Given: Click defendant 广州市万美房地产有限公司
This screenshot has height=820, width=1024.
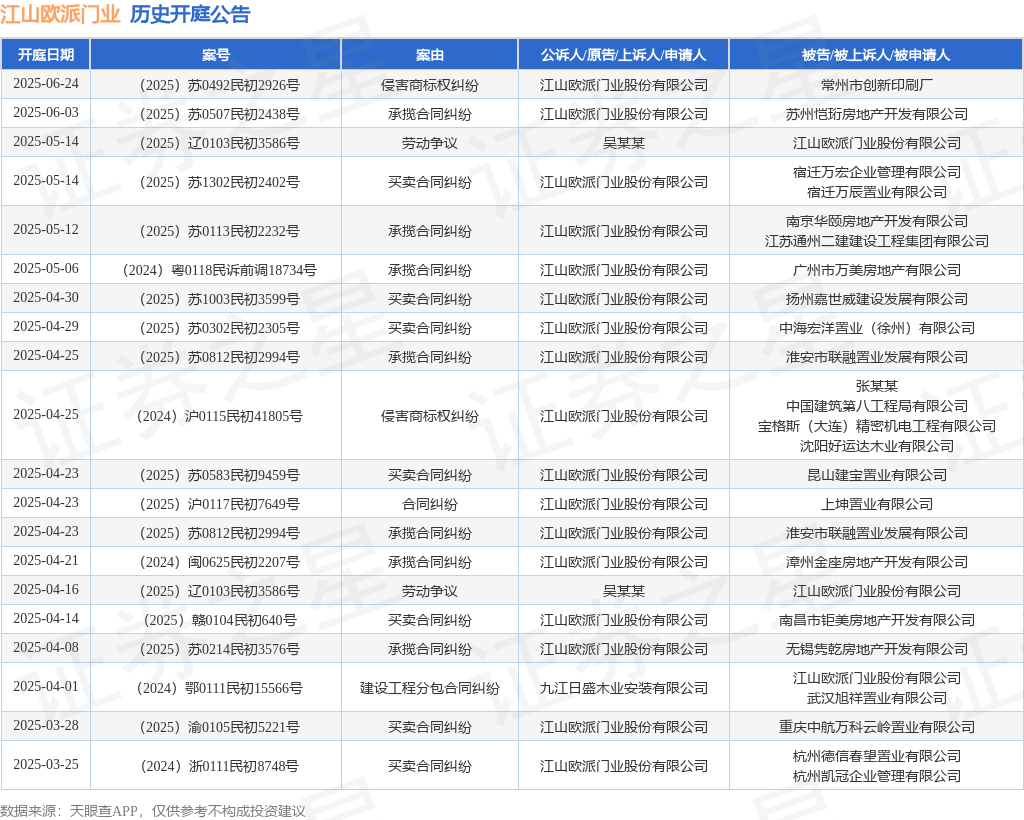Looking at the screenshot, I should click(x=876, y=270).
